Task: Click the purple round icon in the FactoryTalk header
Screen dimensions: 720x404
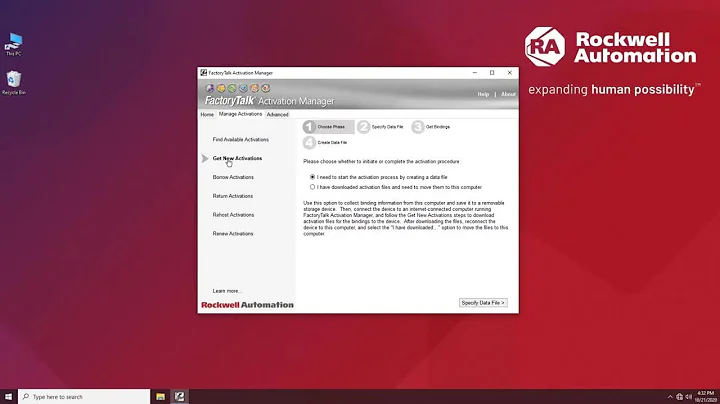Action: pyautogui.click(x=210, y=88)
